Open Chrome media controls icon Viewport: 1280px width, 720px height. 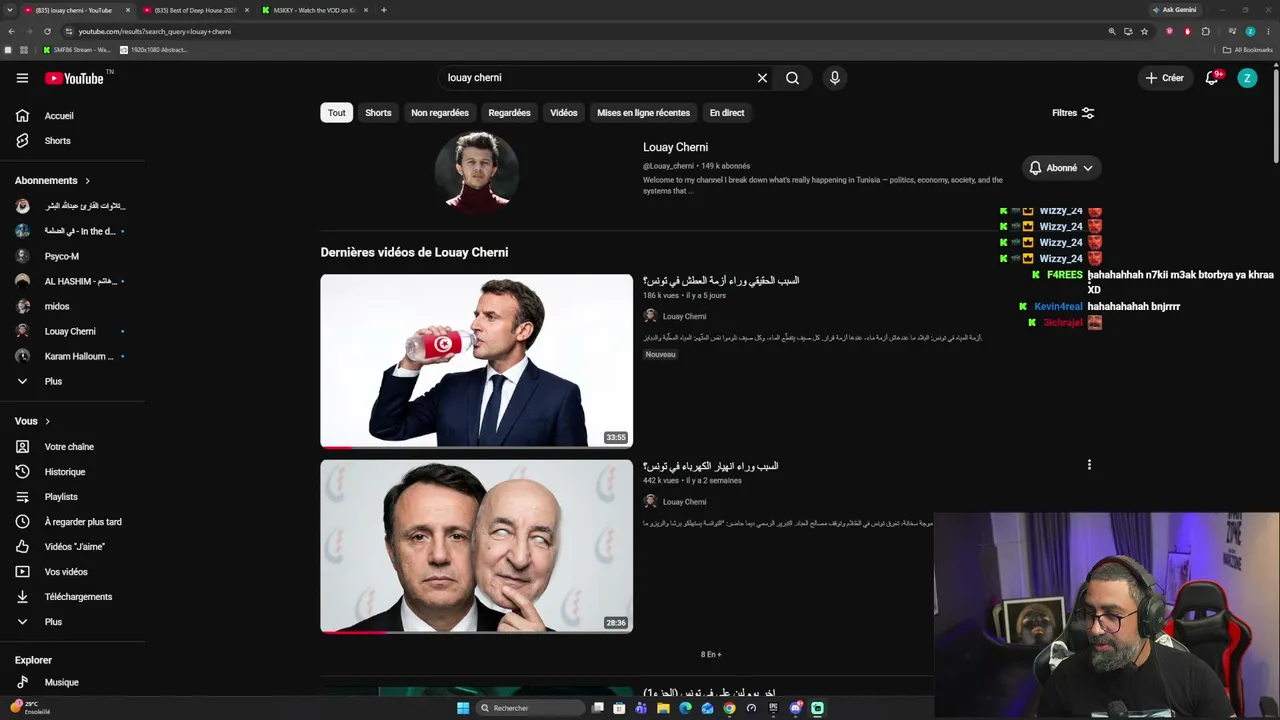click(1232, 31)
